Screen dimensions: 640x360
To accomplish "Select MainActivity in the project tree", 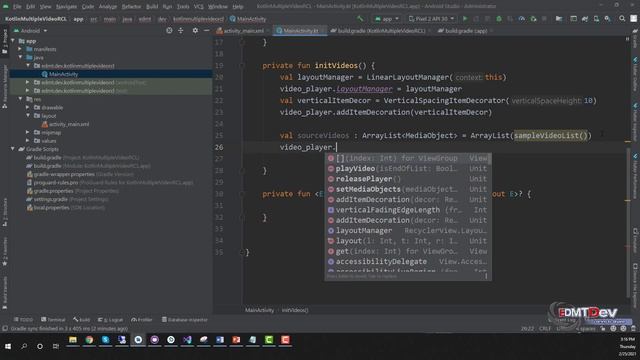I will pyautogui.click(x=63, y=74).
